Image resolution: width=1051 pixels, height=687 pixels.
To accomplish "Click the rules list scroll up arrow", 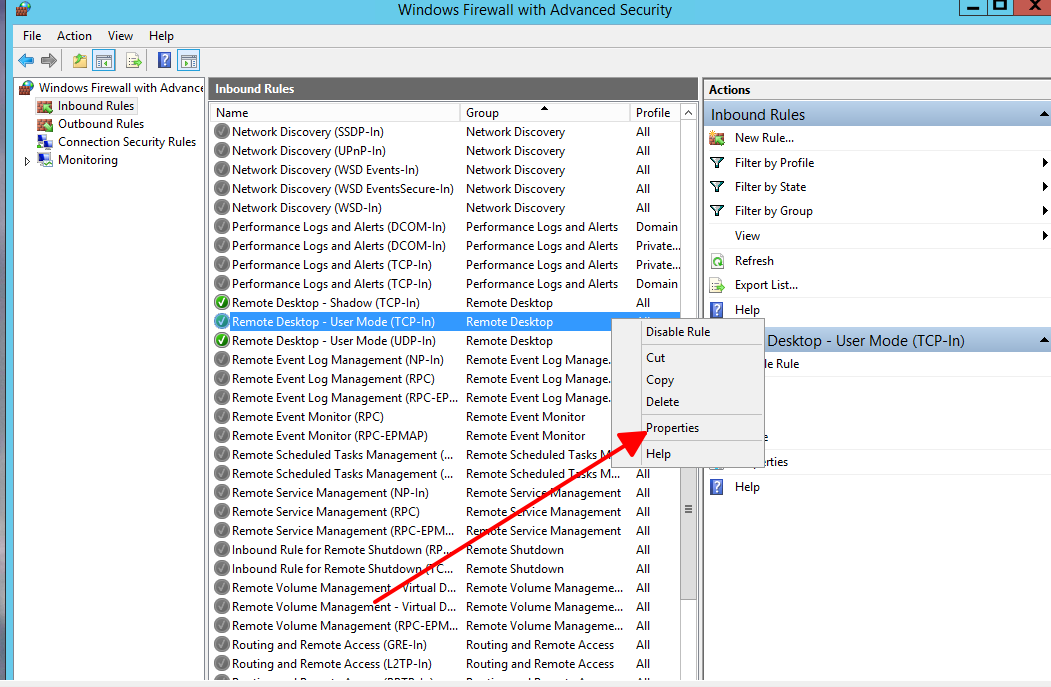I will (x=688, y=113).
